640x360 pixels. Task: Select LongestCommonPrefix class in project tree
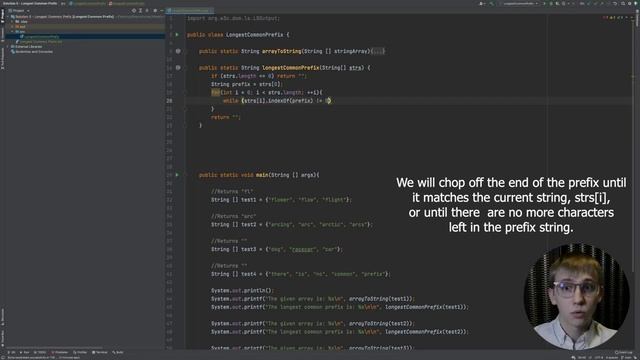[41, 36]
